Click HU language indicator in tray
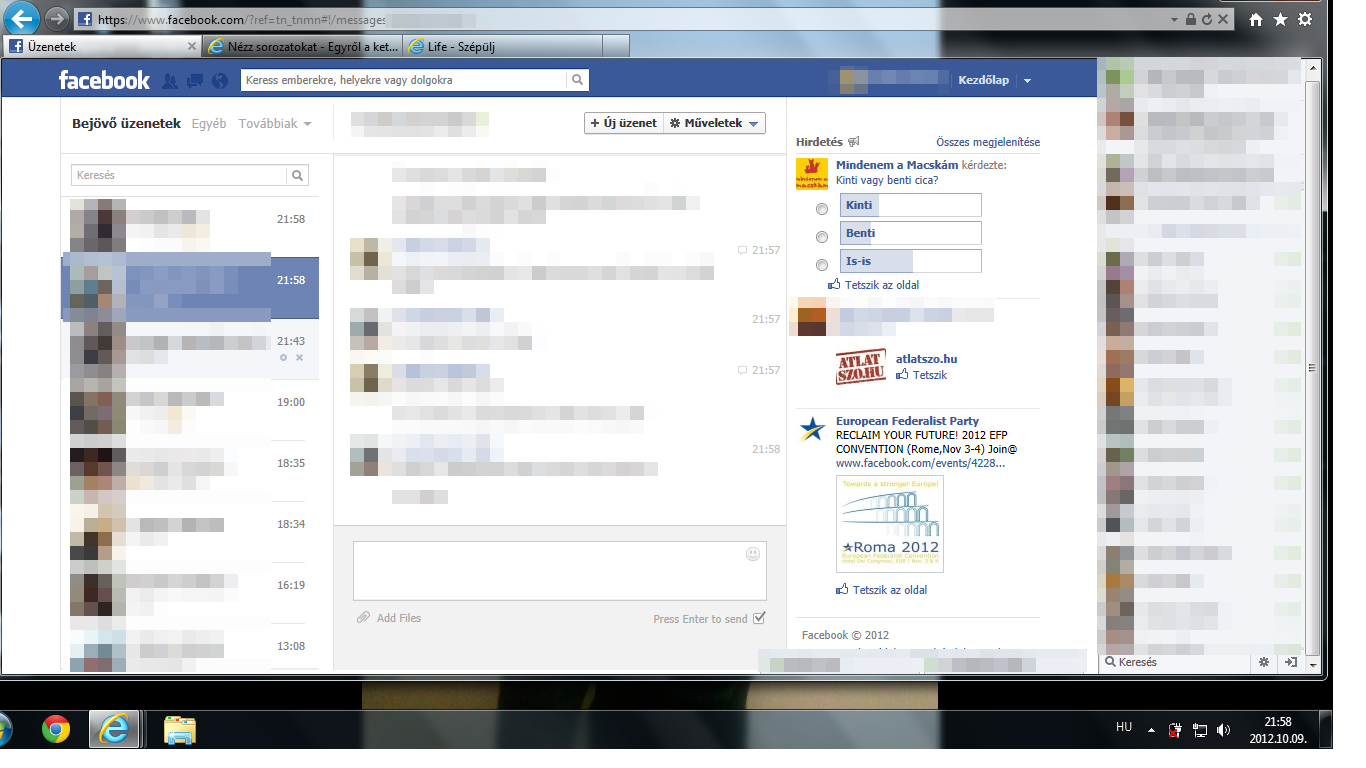Image resolution: width=1366 pixels, height=768 pixels. 1124,727
